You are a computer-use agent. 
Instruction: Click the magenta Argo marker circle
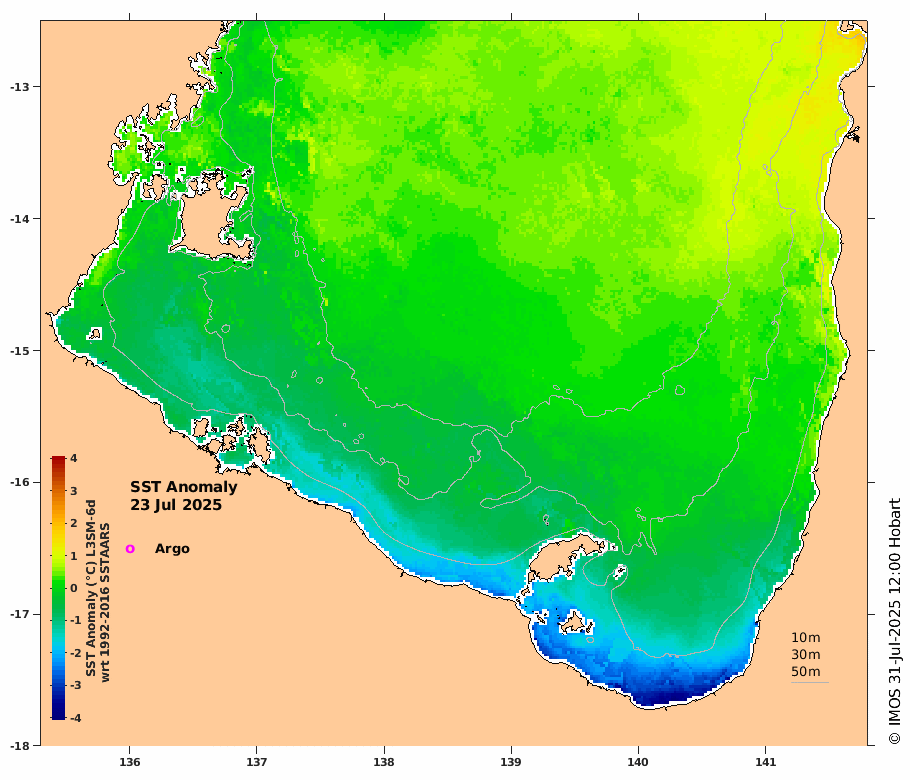130,548
